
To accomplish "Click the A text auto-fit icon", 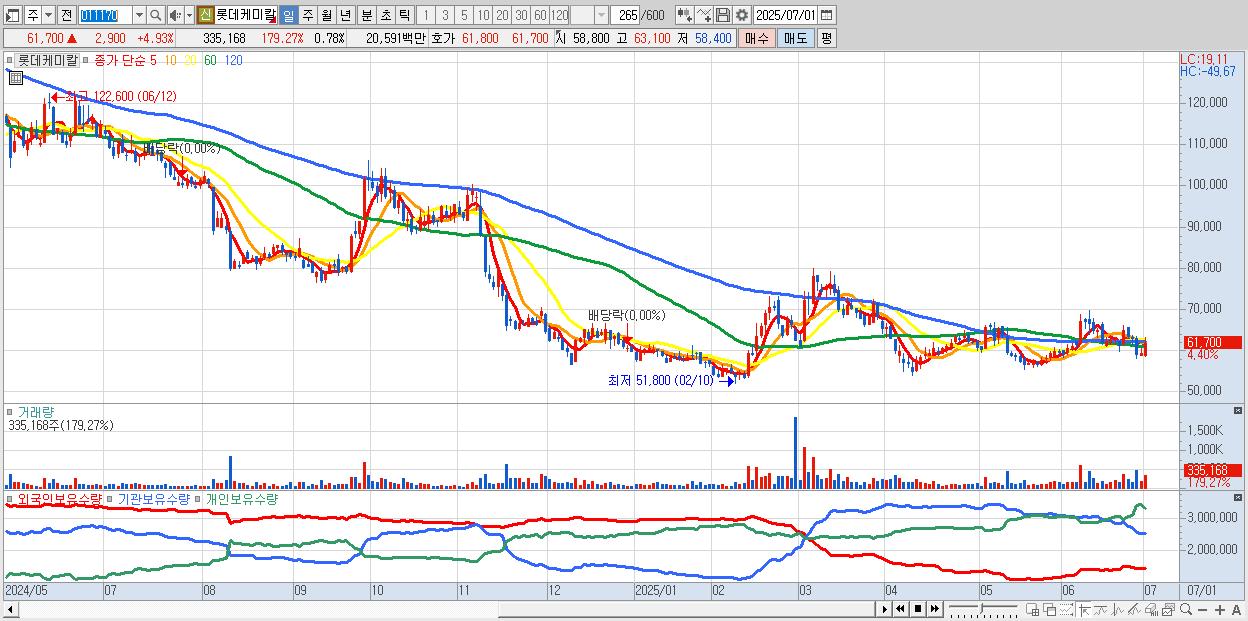I will click(1237, 610).
